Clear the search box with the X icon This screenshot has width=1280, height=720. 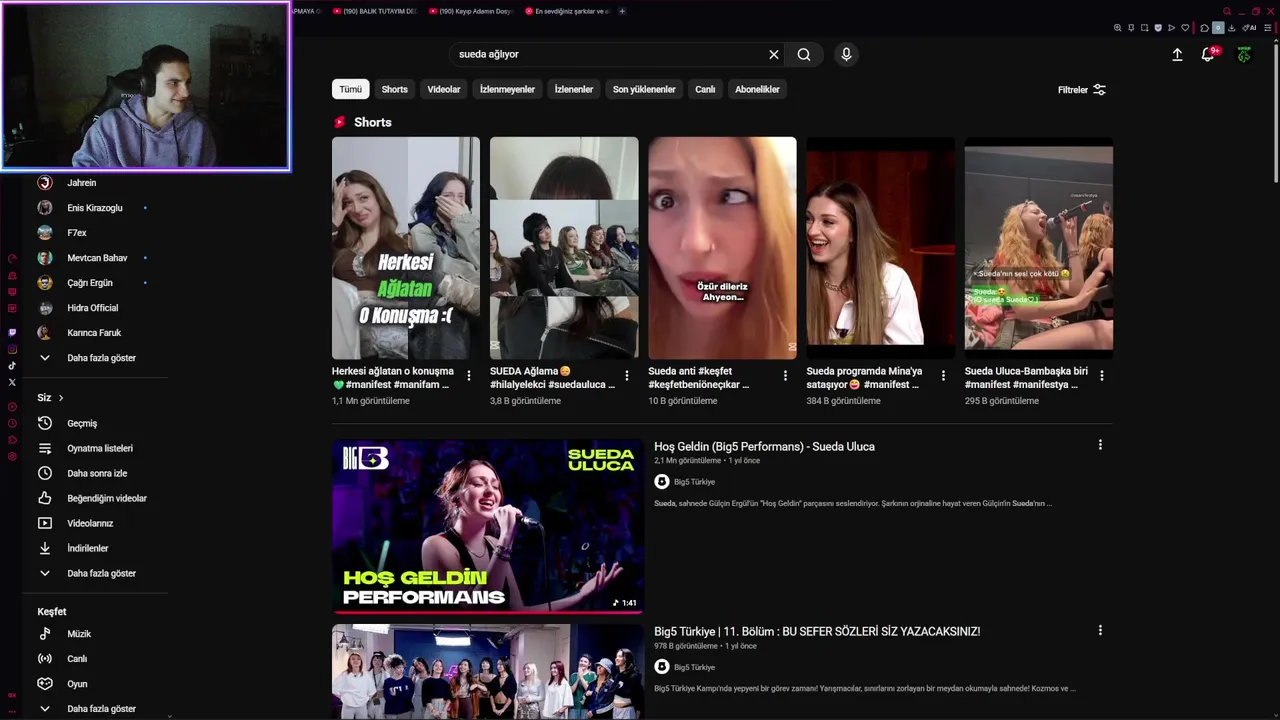(x=773, y=55)
